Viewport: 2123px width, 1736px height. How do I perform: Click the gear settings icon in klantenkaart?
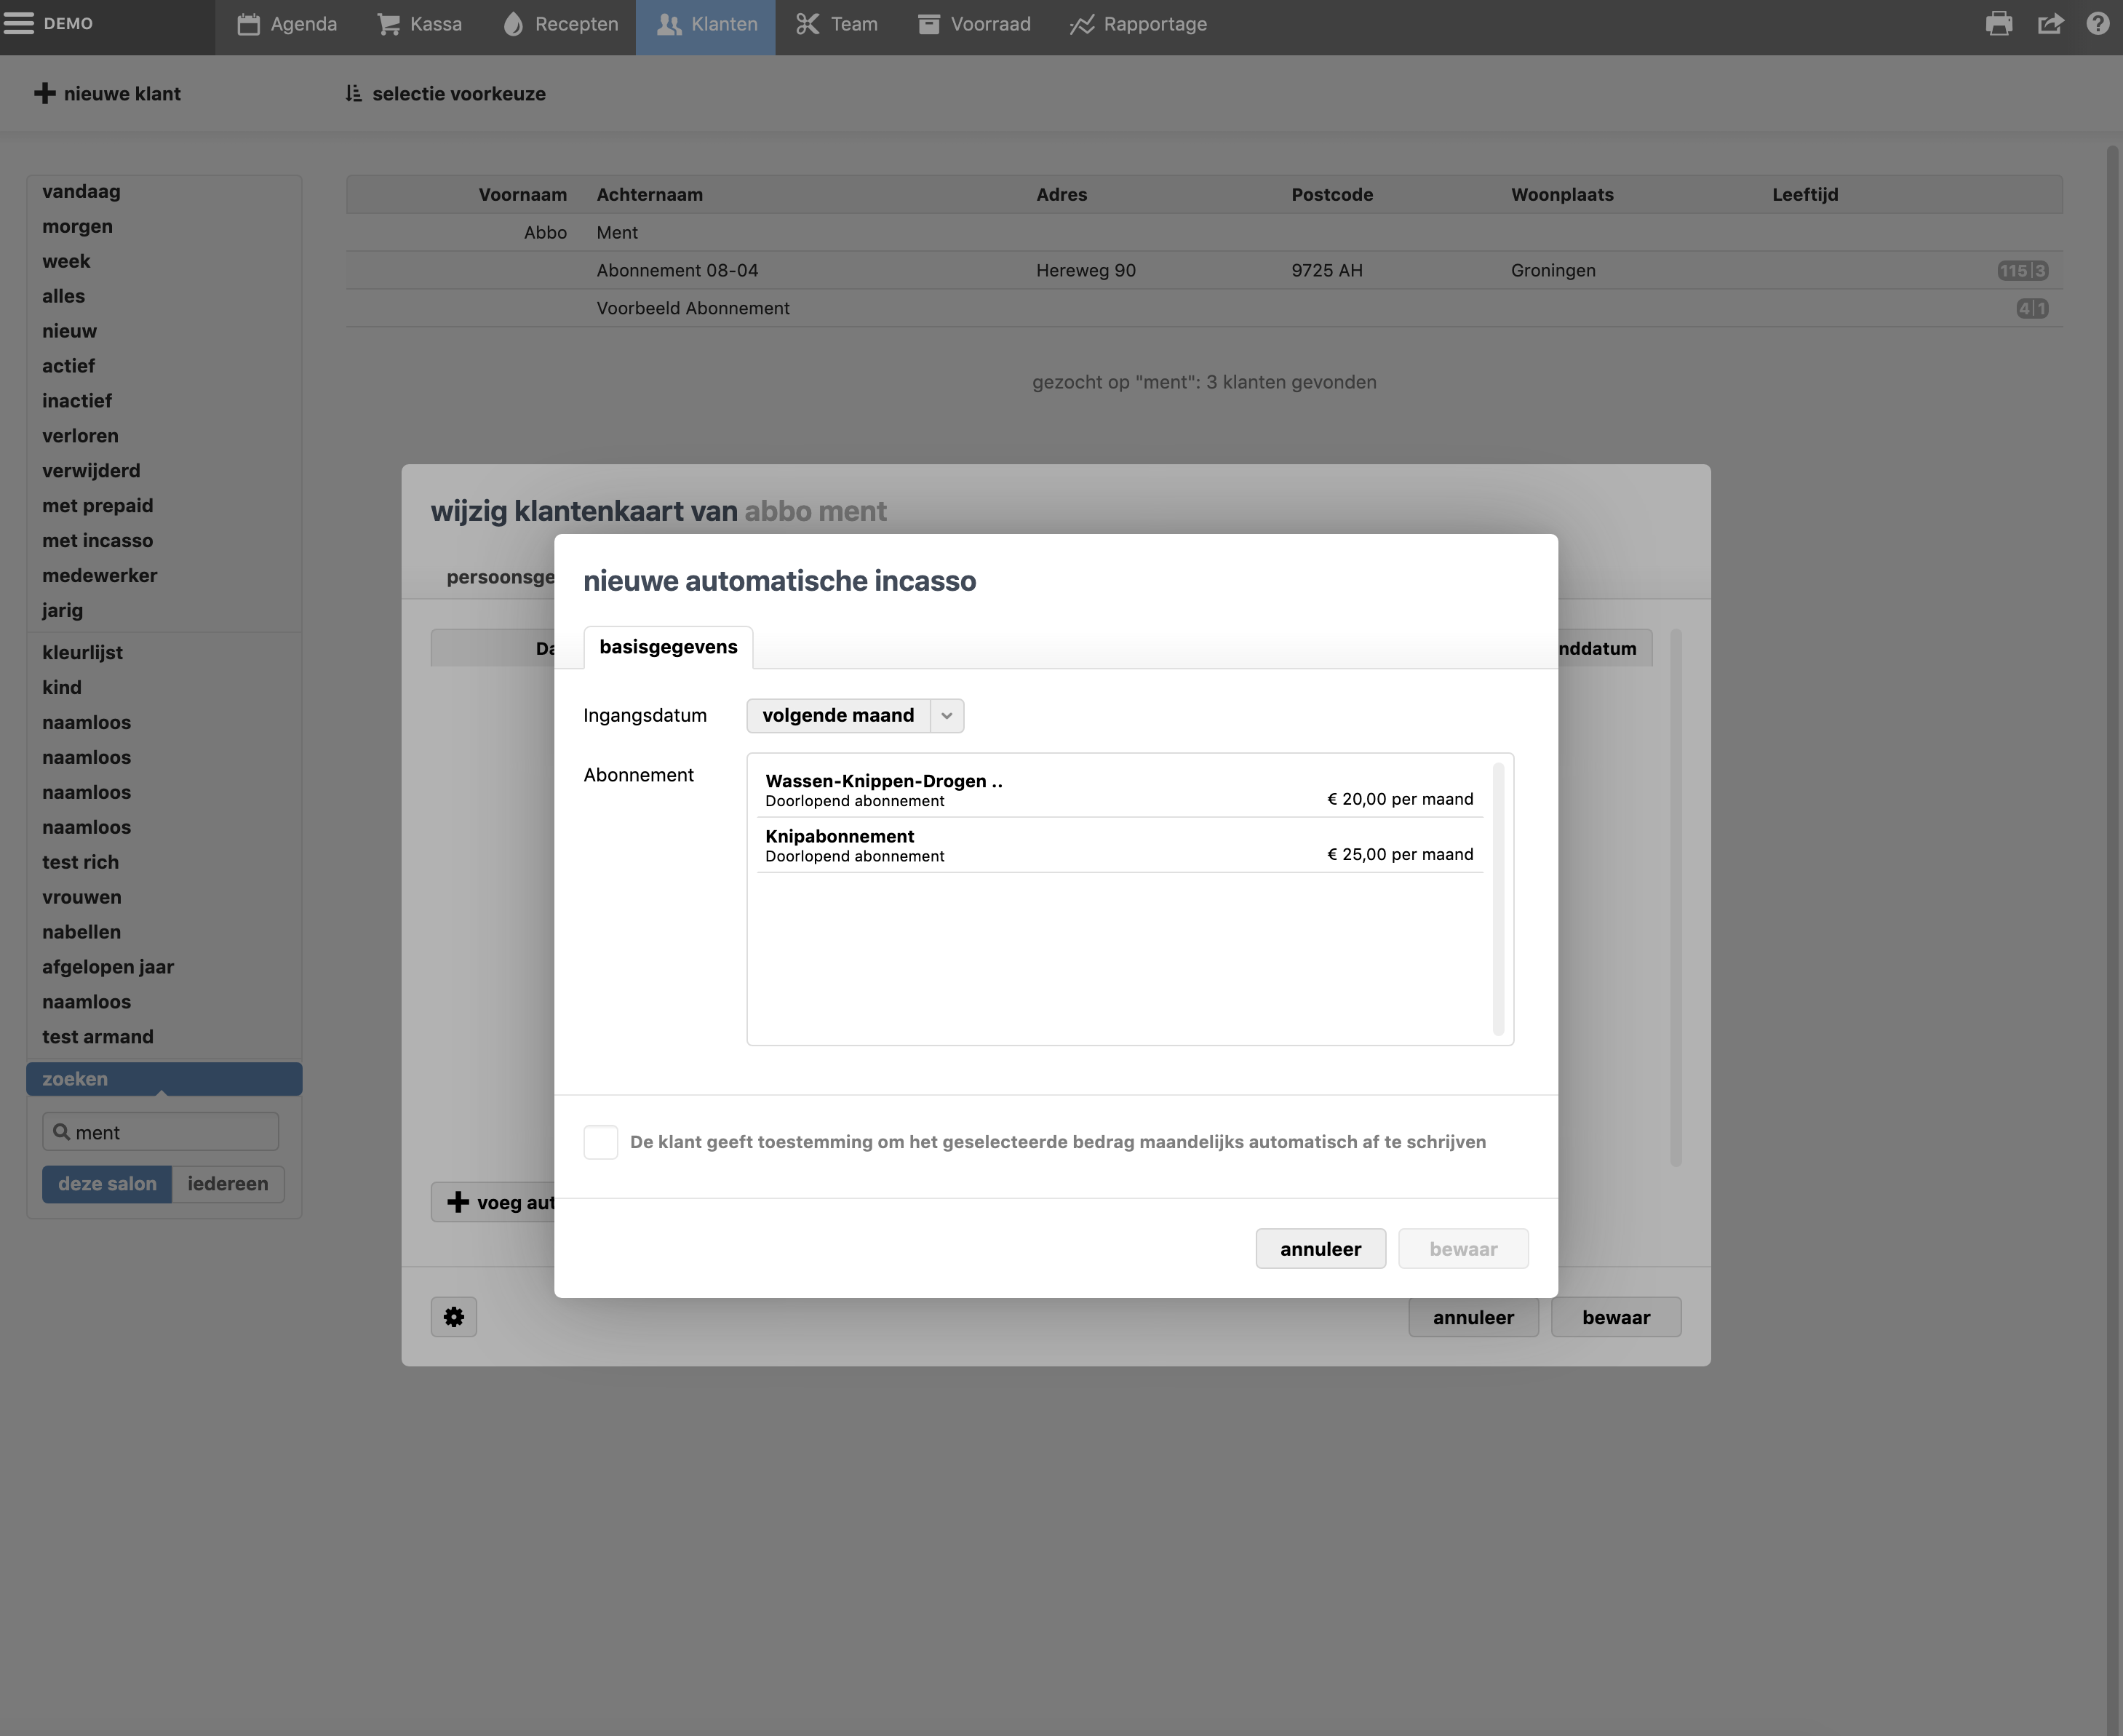454,1317
